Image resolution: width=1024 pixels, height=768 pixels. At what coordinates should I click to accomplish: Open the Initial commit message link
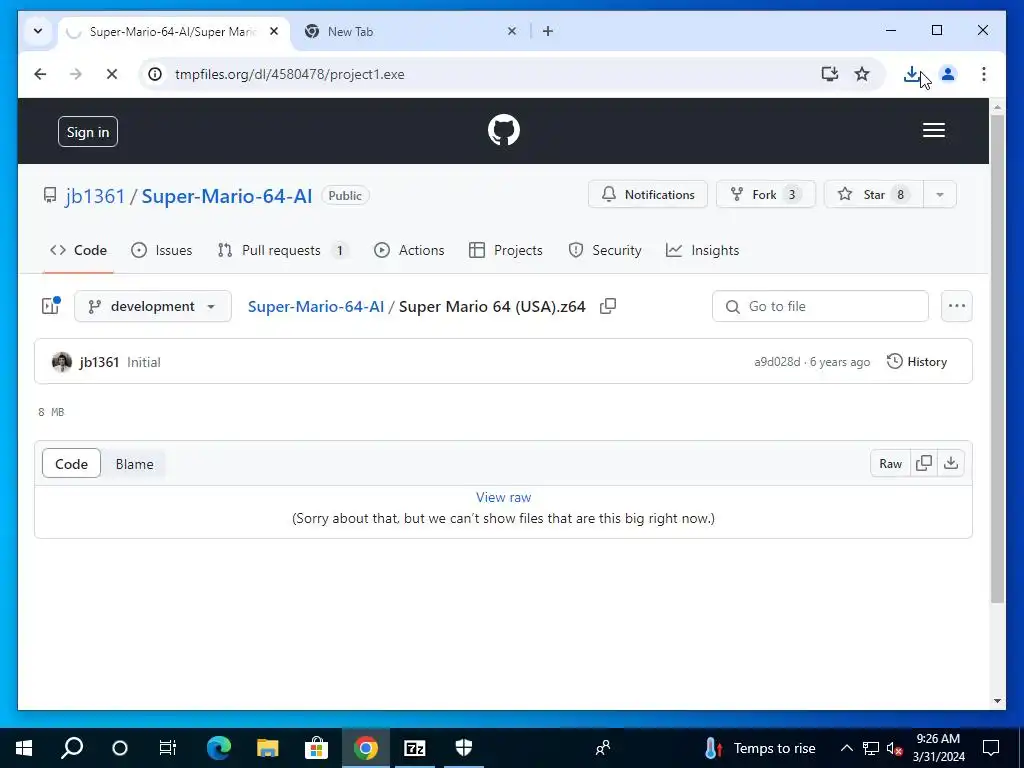coord(144,362)
